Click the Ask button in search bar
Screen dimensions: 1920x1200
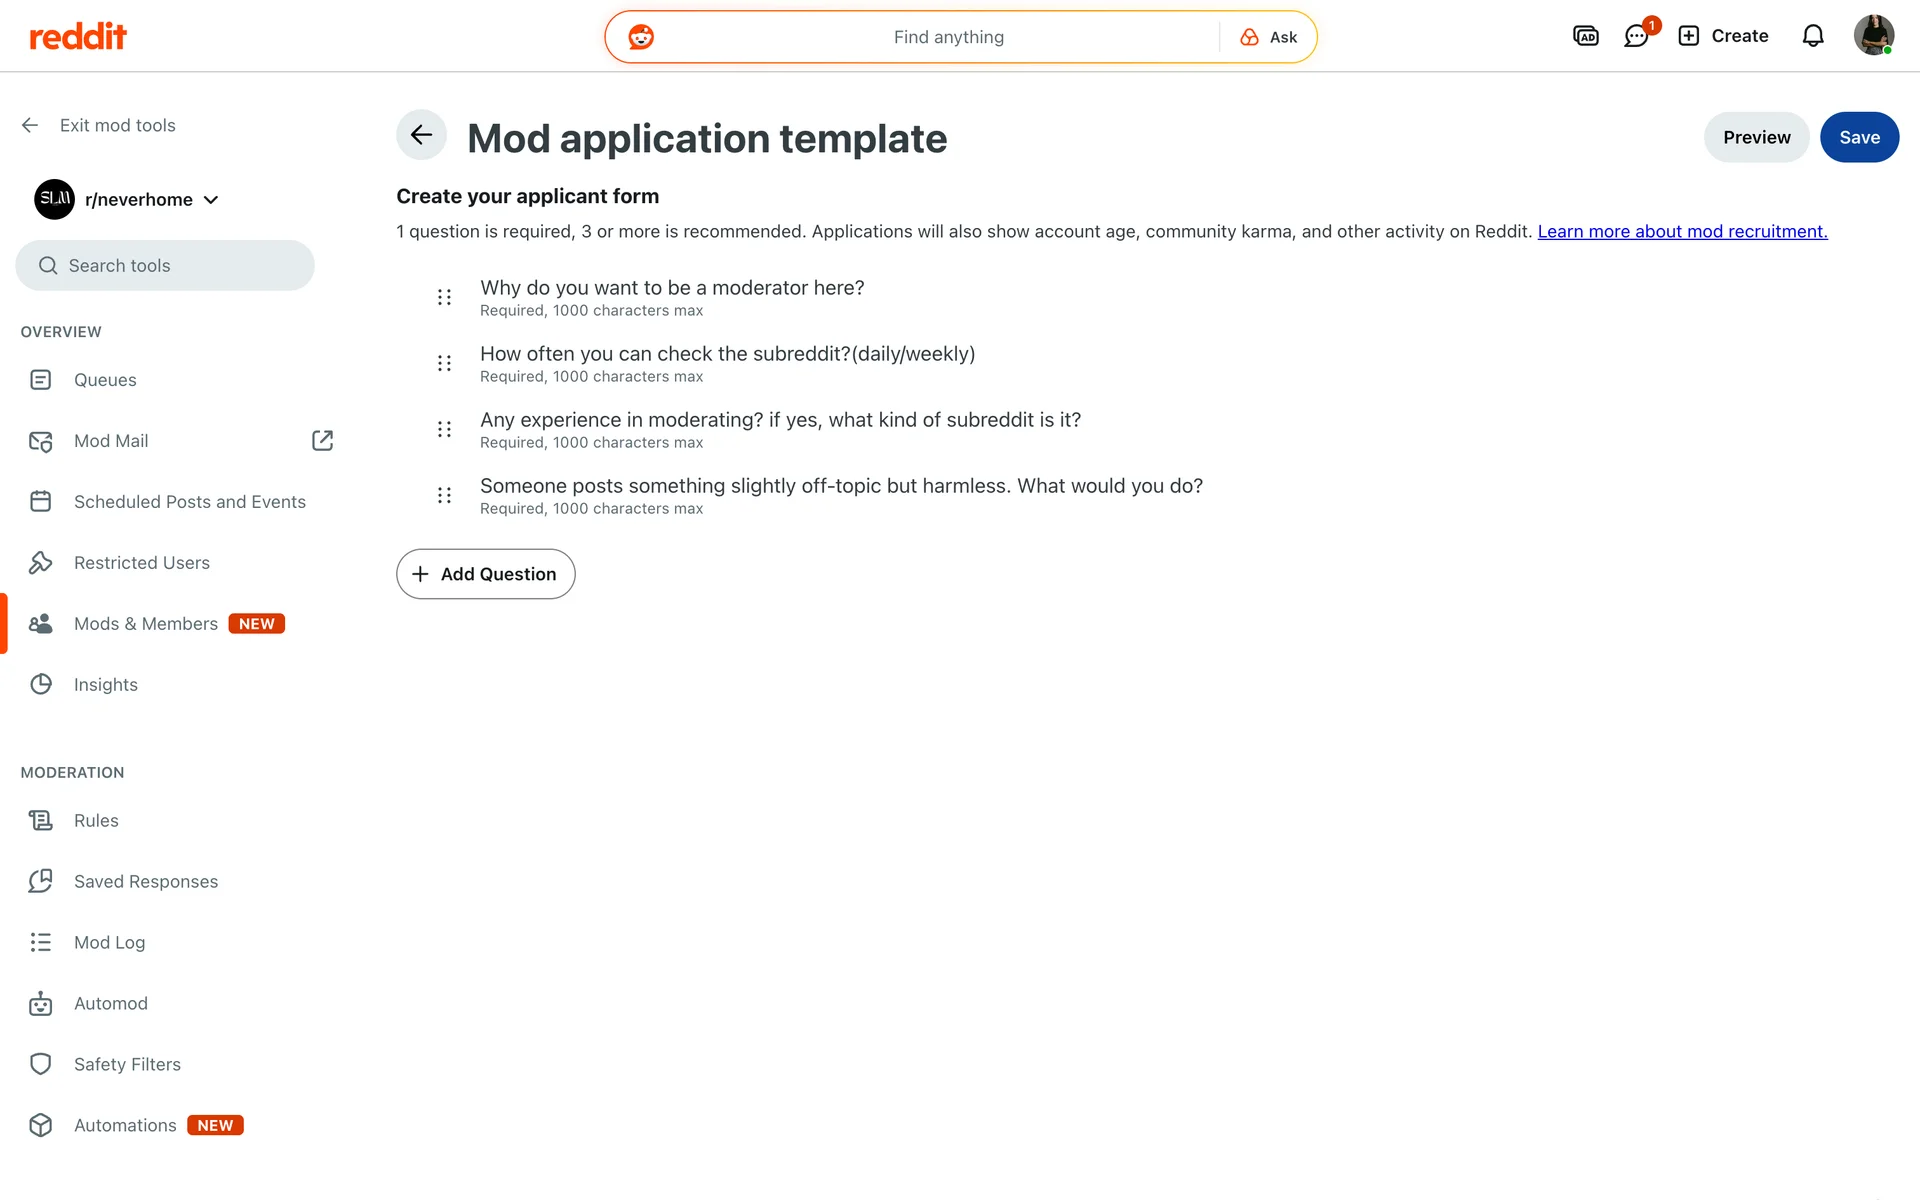click(x=1269, y=38)
